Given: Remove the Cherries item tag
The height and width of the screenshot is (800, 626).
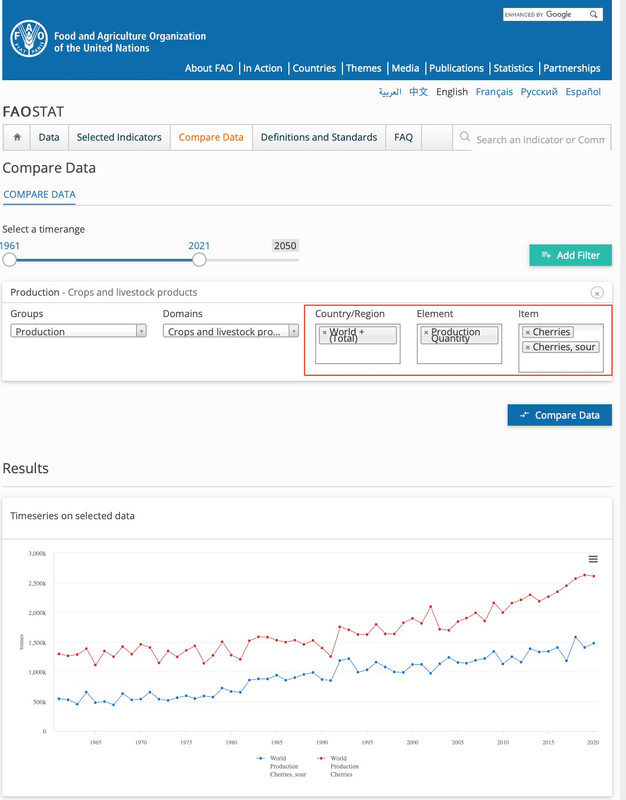Looking at the screenshot, I should click(528, 332).
